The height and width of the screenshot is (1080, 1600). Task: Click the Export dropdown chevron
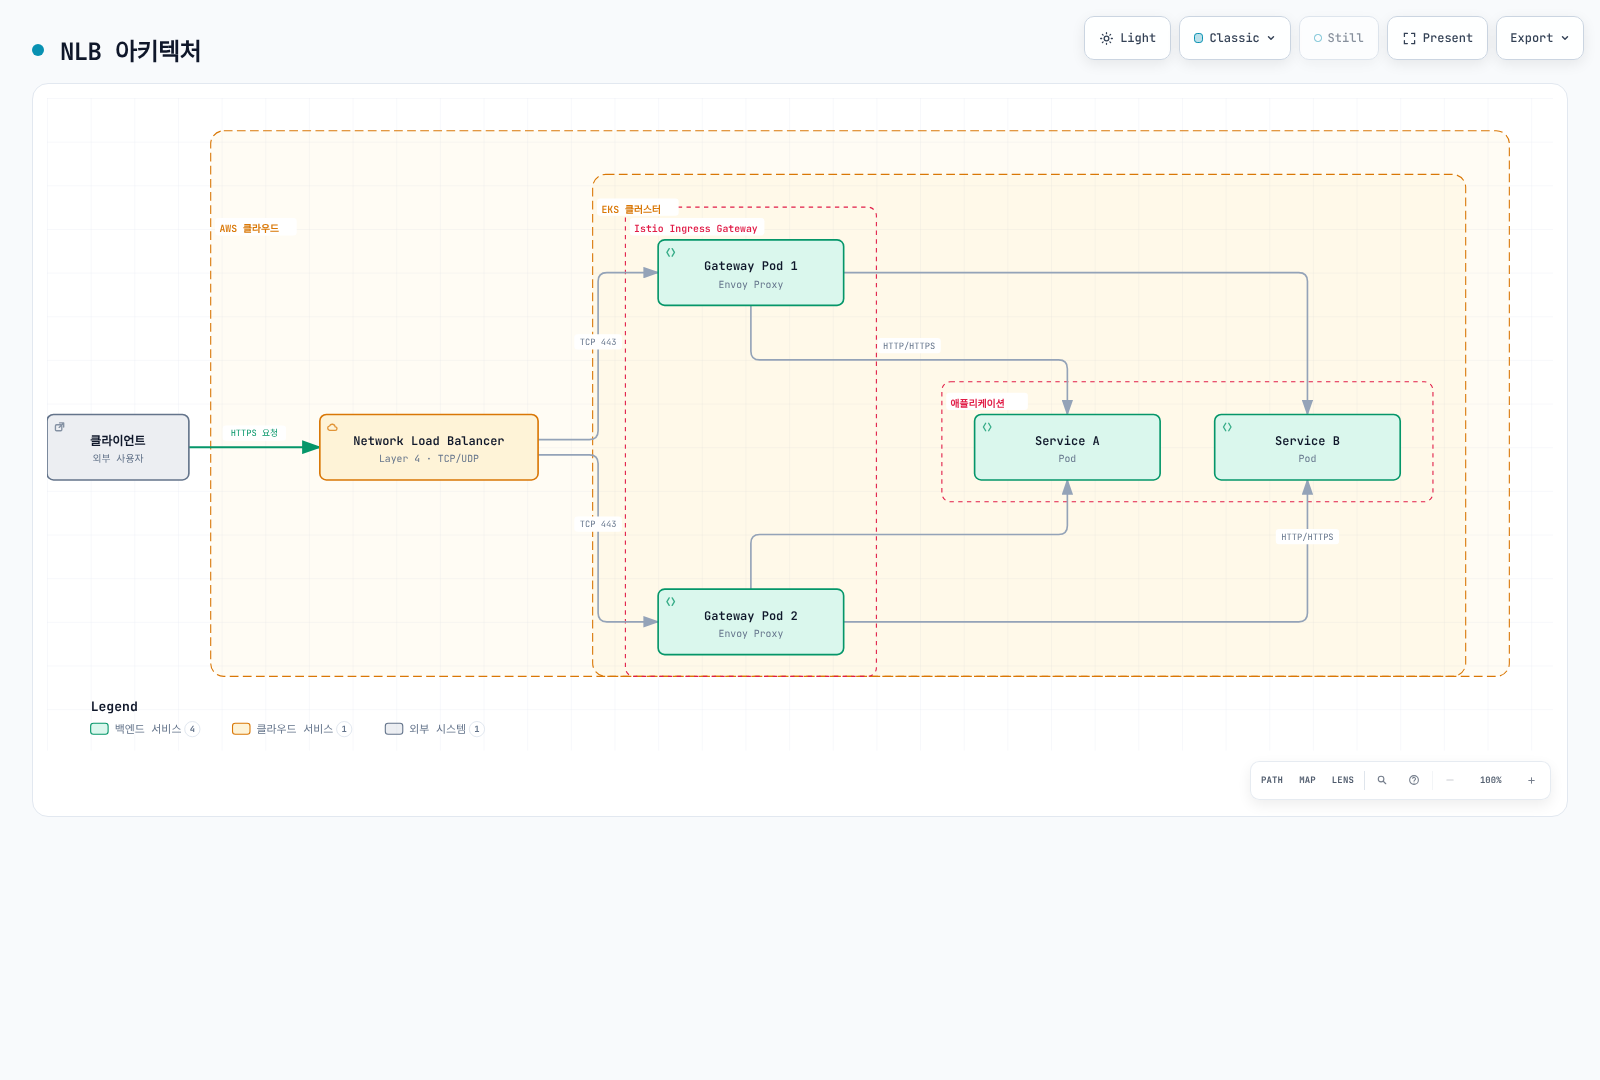[x=1565, y=38]
